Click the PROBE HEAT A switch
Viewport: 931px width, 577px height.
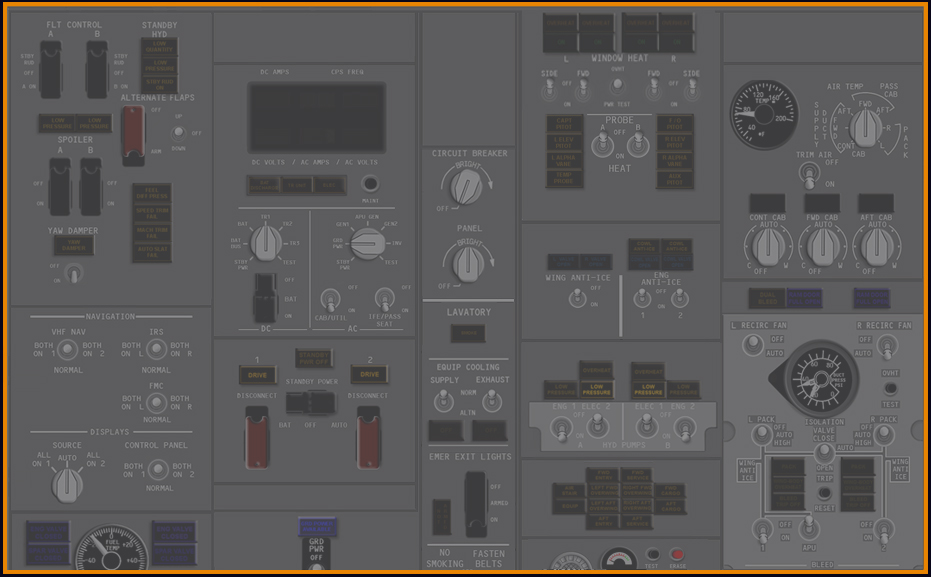(x=602, y=146)
